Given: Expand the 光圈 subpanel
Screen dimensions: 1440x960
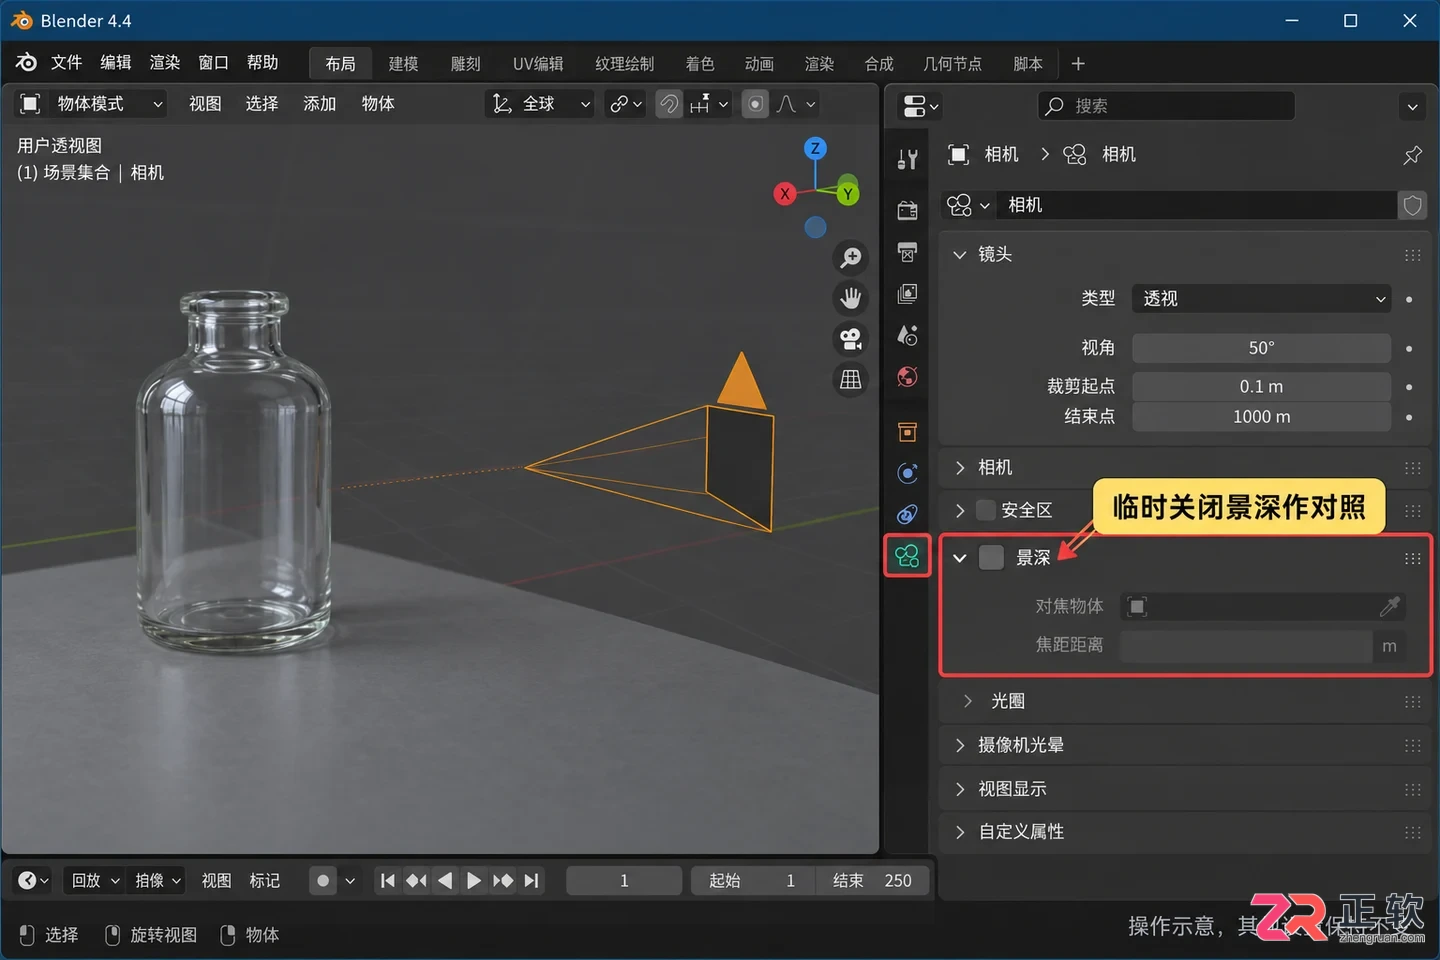Looking at the screenshot, I should pos(1184,701).
